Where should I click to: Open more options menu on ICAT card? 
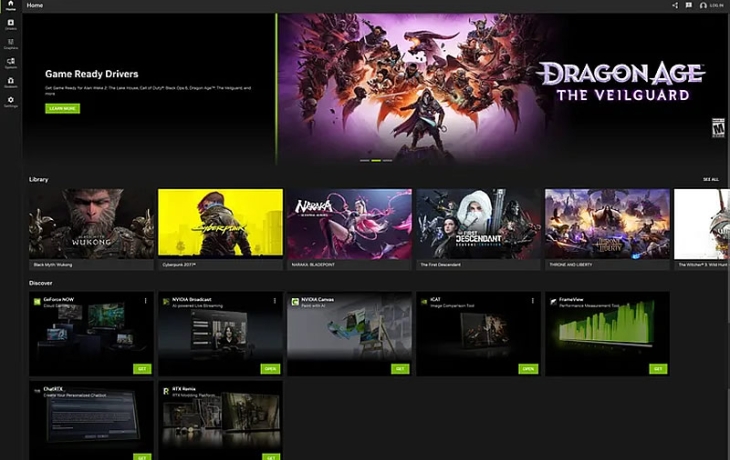(x=533, y=301)
